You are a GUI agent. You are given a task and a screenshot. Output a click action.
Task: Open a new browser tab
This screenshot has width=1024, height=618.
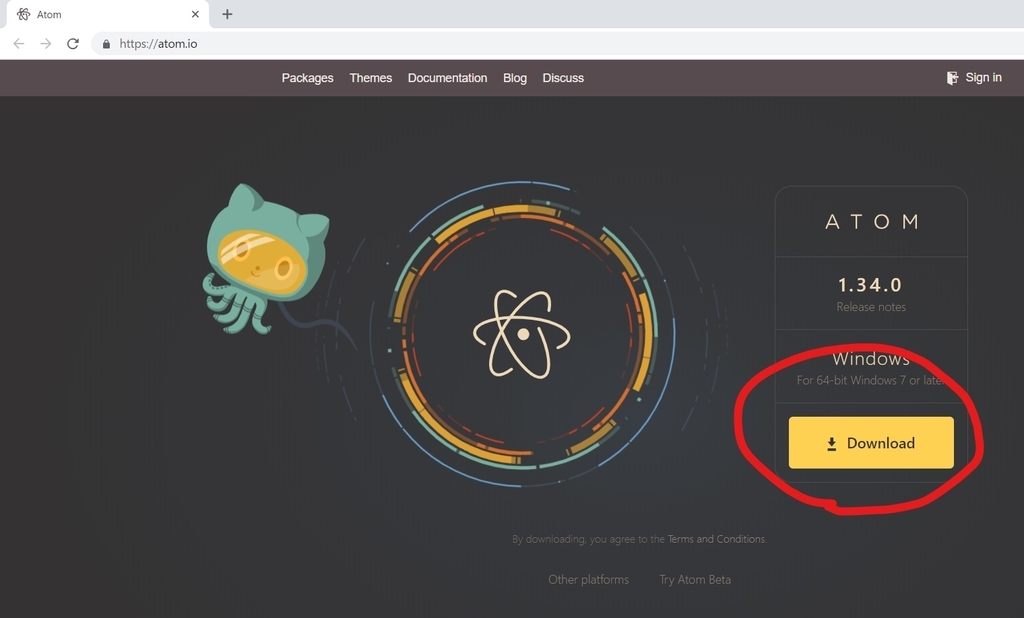click(x=227, y=14)
